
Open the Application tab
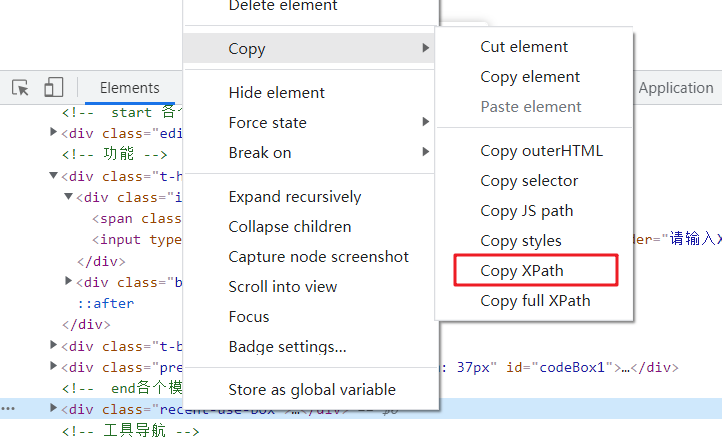[x=676, y=88]
